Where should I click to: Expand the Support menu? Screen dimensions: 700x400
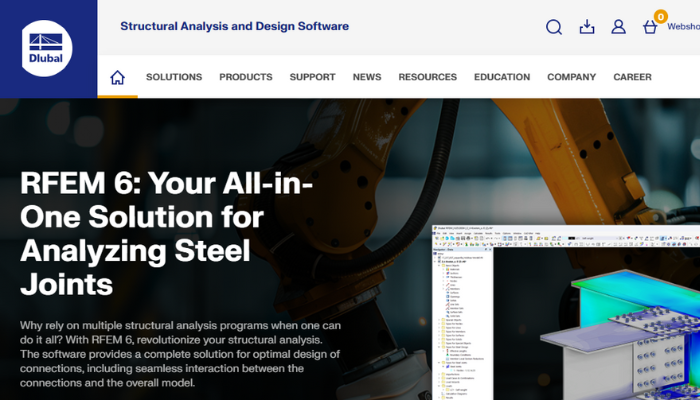tap(312, 77)
